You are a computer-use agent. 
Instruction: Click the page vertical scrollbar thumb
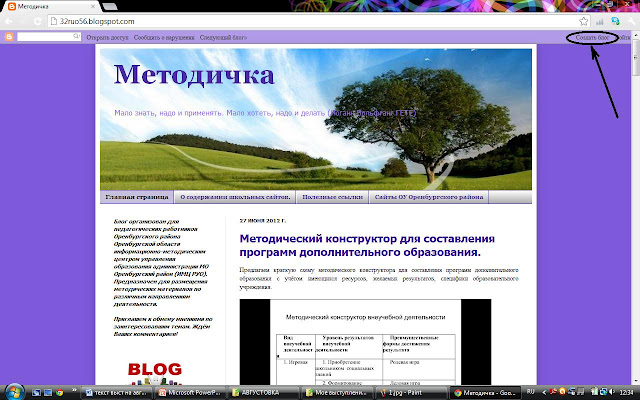point(636,58)
